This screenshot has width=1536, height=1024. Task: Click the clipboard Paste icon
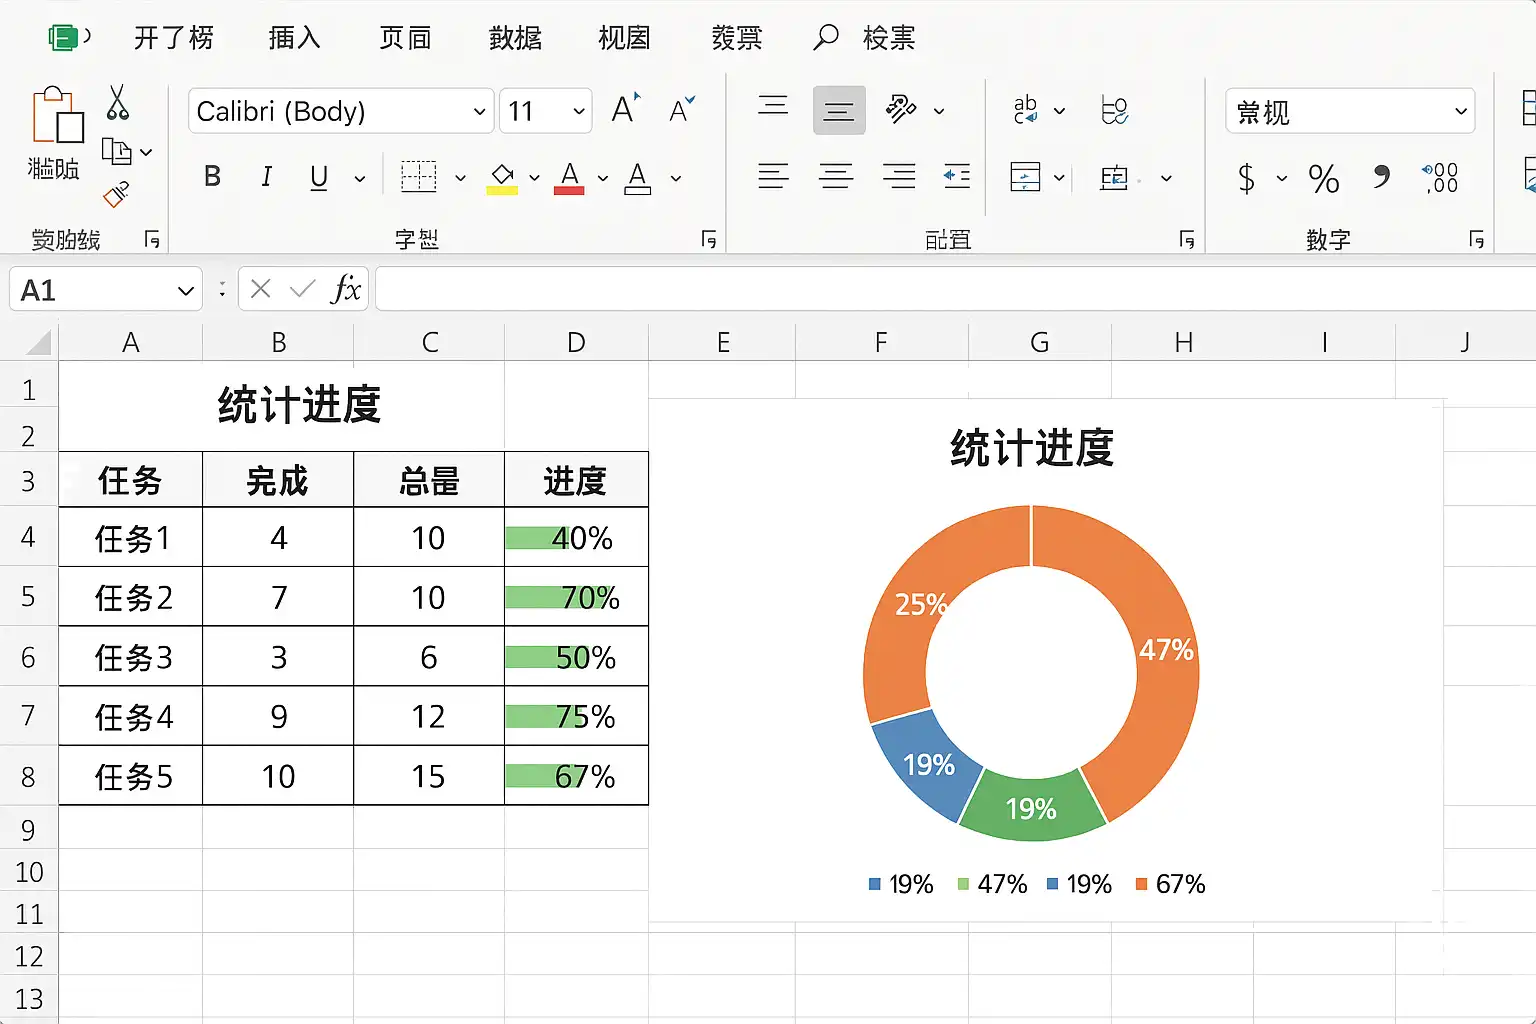coord(56,115)
